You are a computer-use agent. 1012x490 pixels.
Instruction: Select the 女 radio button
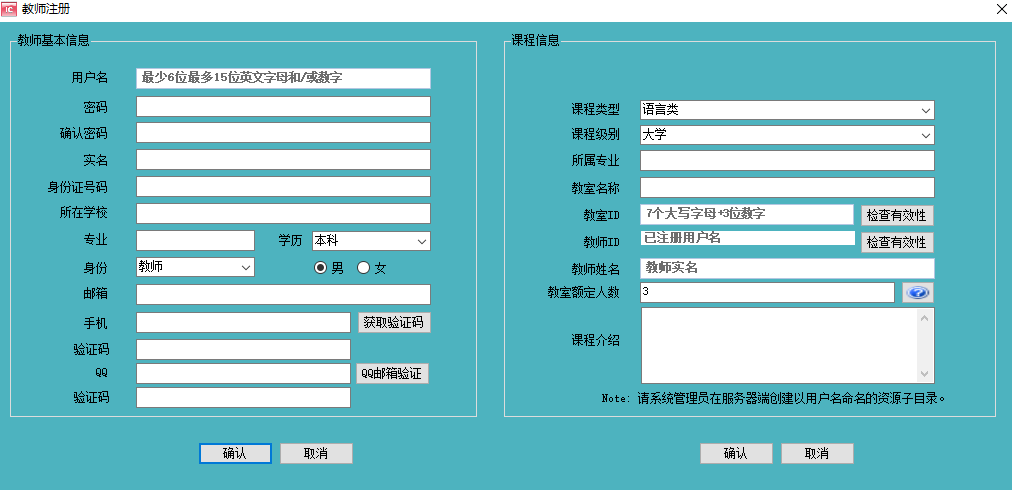coord(364,268)
